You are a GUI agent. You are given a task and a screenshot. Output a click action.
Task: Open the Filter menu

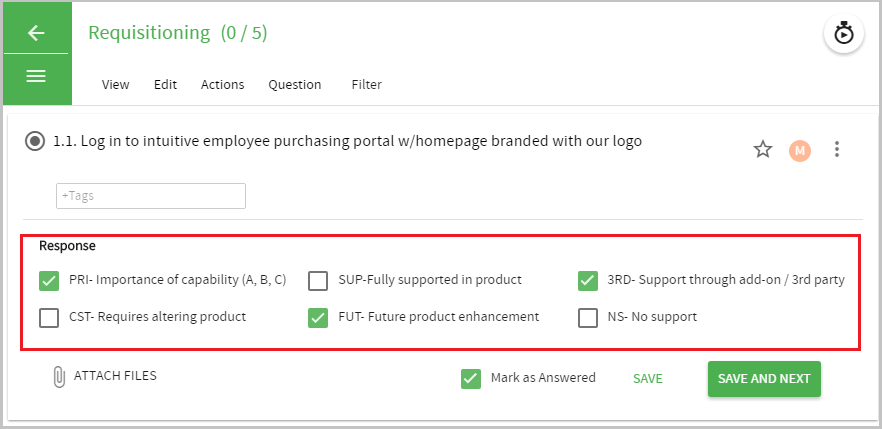click(367, 85)
